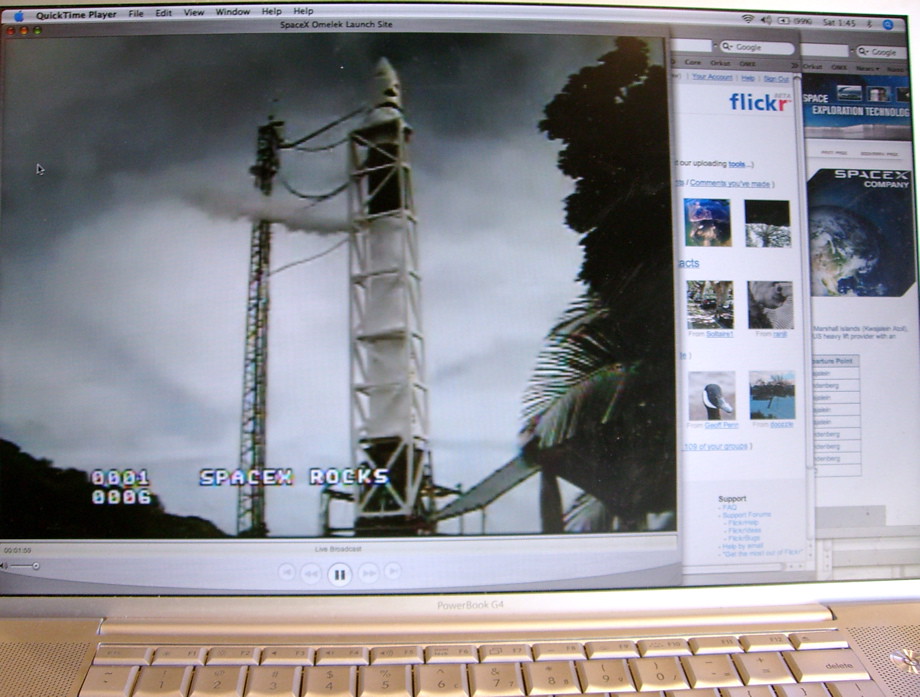Click the fast-forward button in QuickTime
The image size is (920, 697).
point(368,572)
